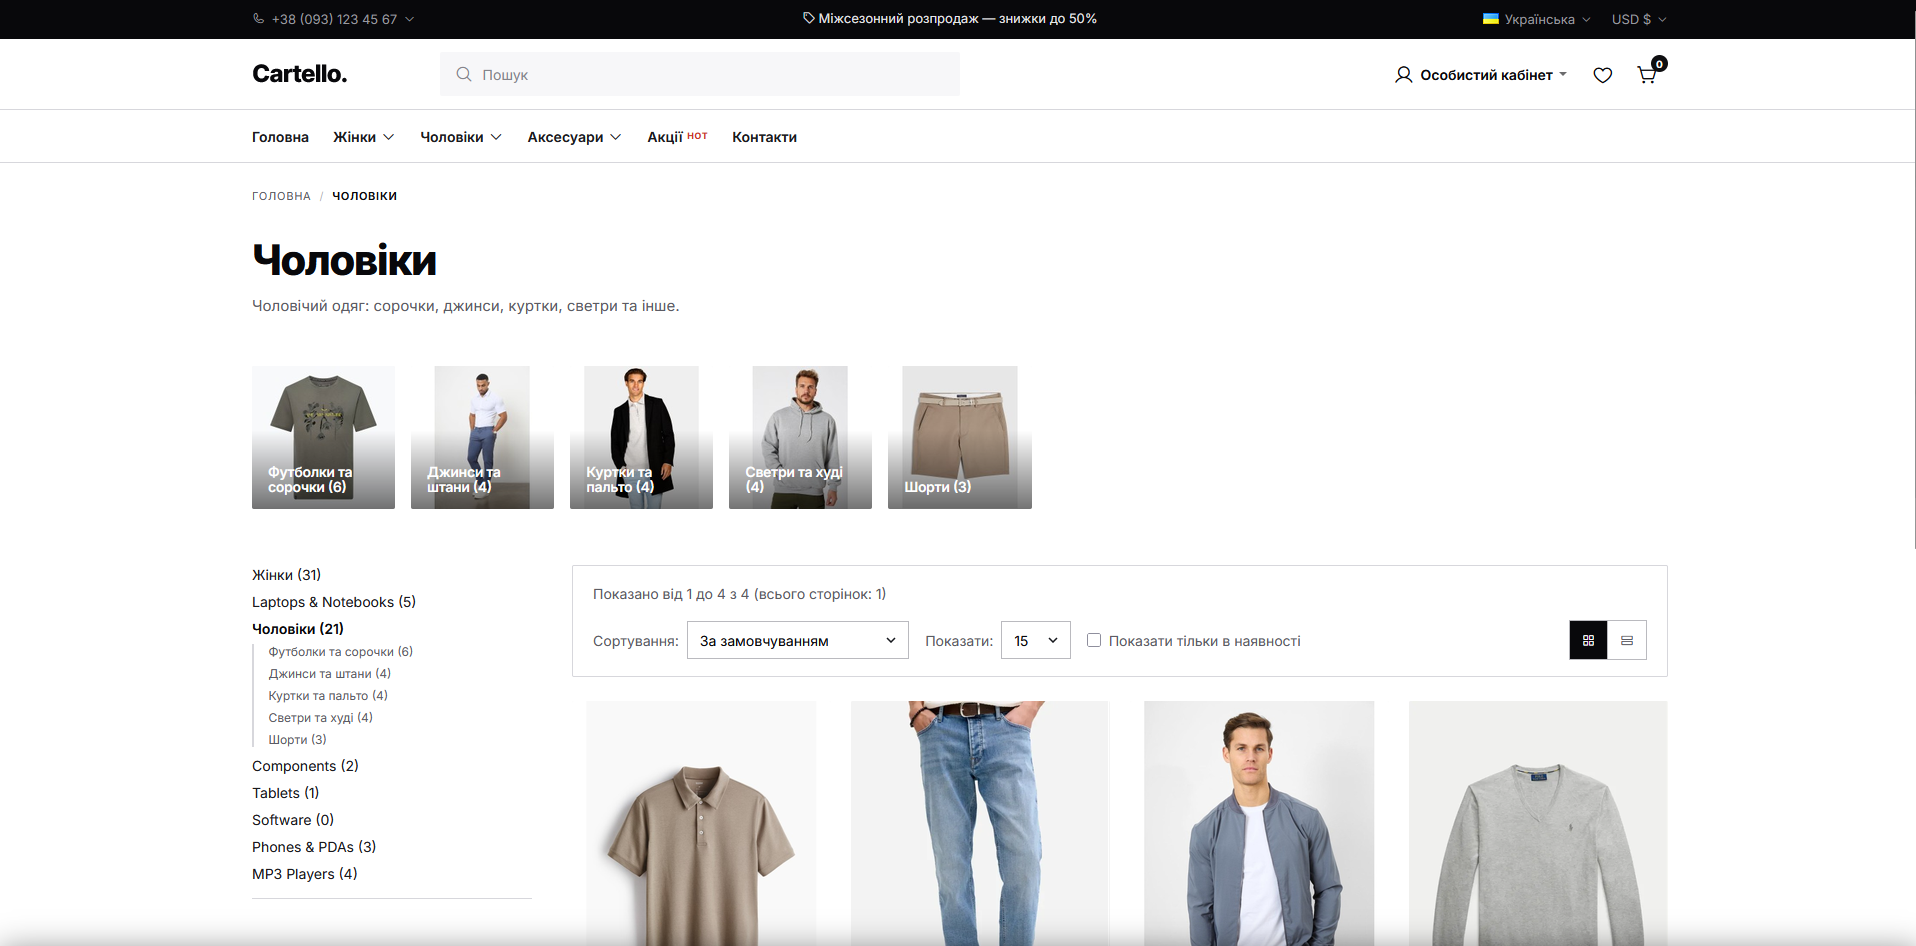Open Аксесуари in main menu
This screenshot has height=946, width=1916.
pos(565,137)
